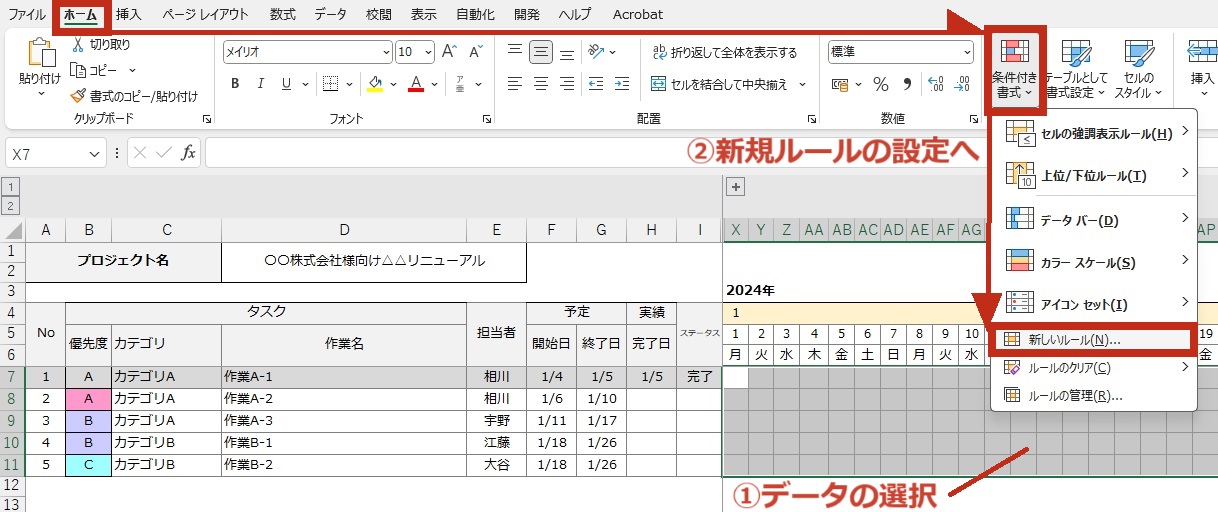Screen dimensions: 1218x512
Task: Click the Italic formatting icon
Action: click(x=261, y=84)
